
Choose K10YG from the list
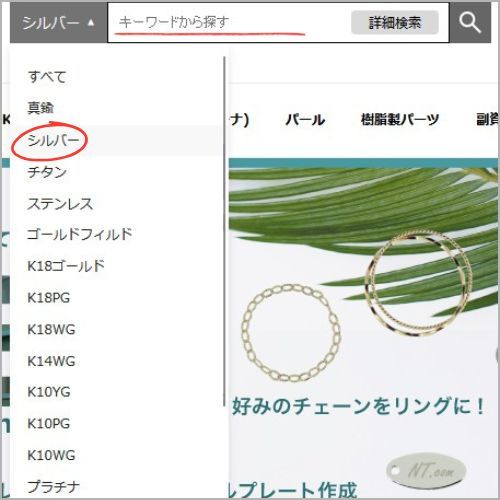(x=115, y=392)
